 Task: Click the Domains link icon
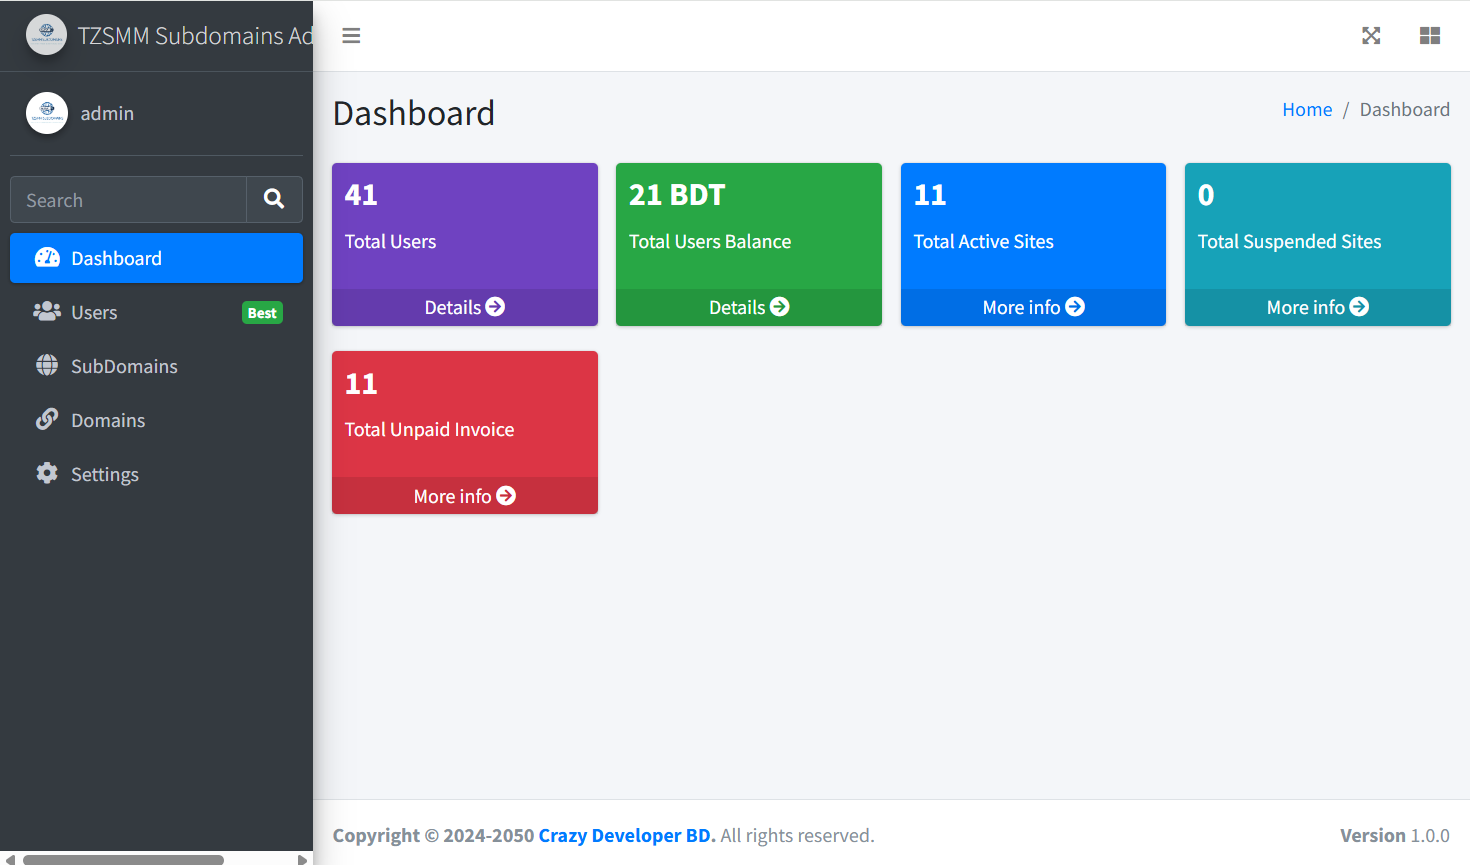[47, 419]
